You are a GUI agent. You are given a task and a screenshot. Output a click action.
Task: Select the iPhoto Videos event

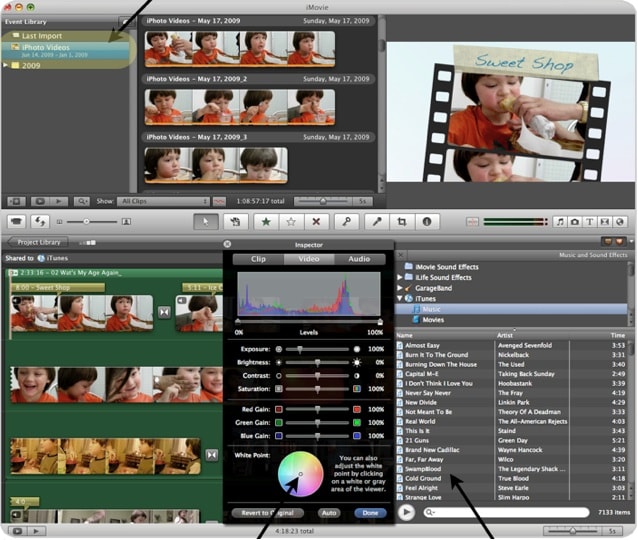65,50
